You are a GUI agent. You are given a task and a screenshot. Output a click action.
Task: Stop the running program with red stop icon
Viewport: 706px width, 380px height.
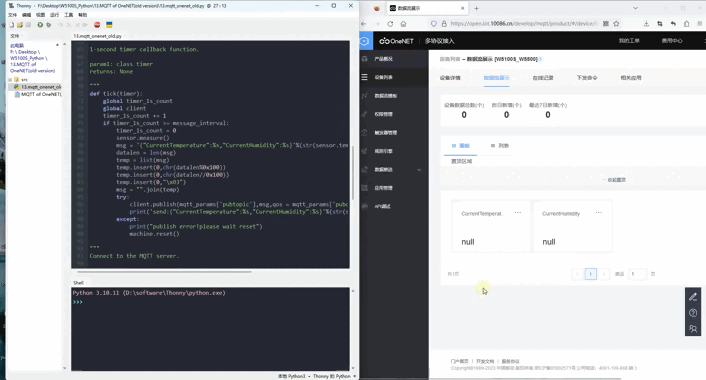[x=97, y=25]
